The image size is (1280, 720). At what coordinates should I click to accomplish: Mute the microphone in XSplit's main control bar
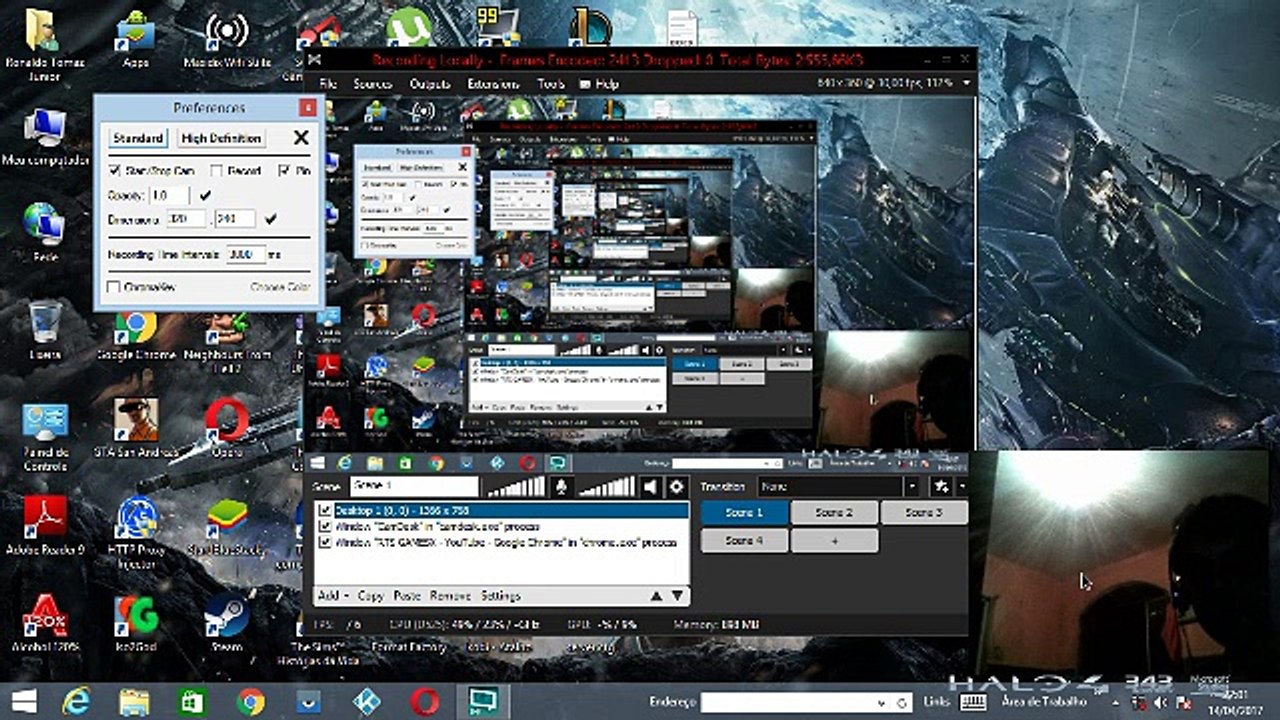562,487
